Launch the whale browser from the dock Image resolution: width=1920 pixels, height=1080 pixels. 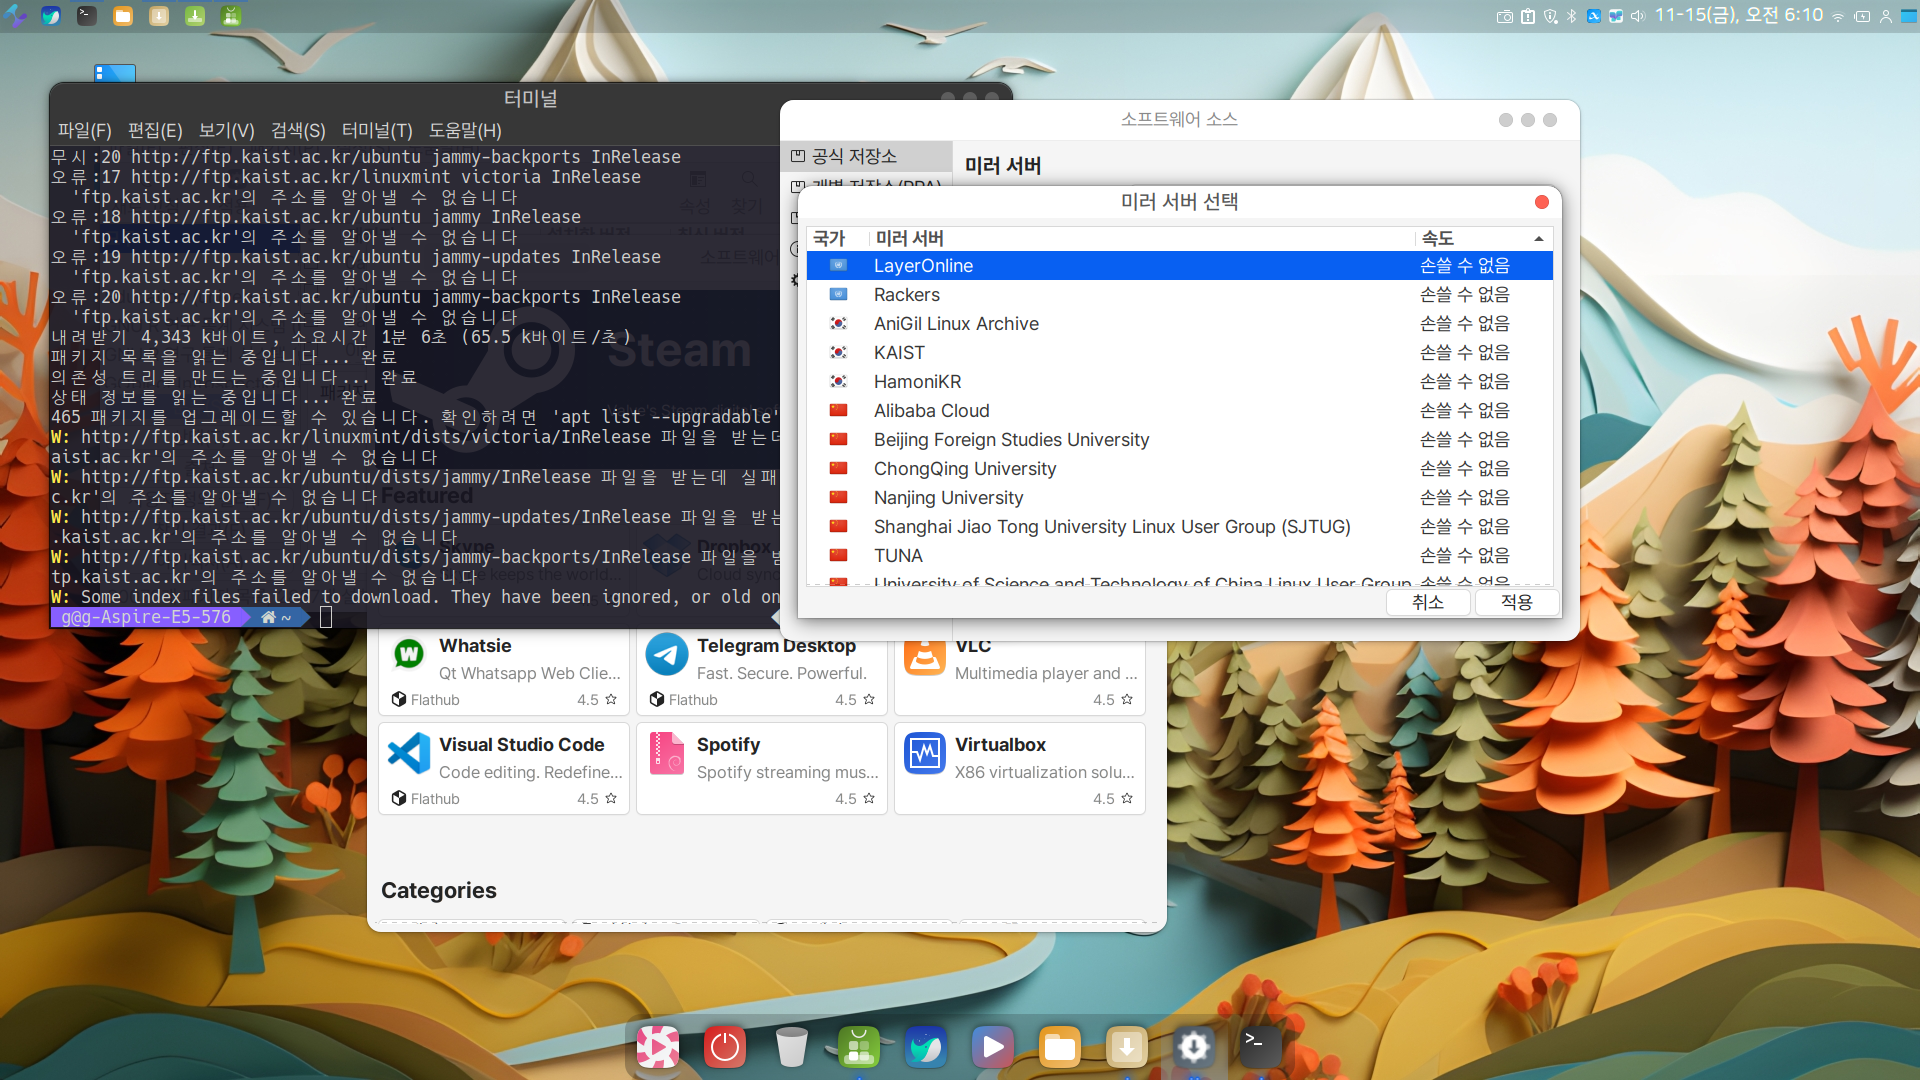tap(926, 1047)
